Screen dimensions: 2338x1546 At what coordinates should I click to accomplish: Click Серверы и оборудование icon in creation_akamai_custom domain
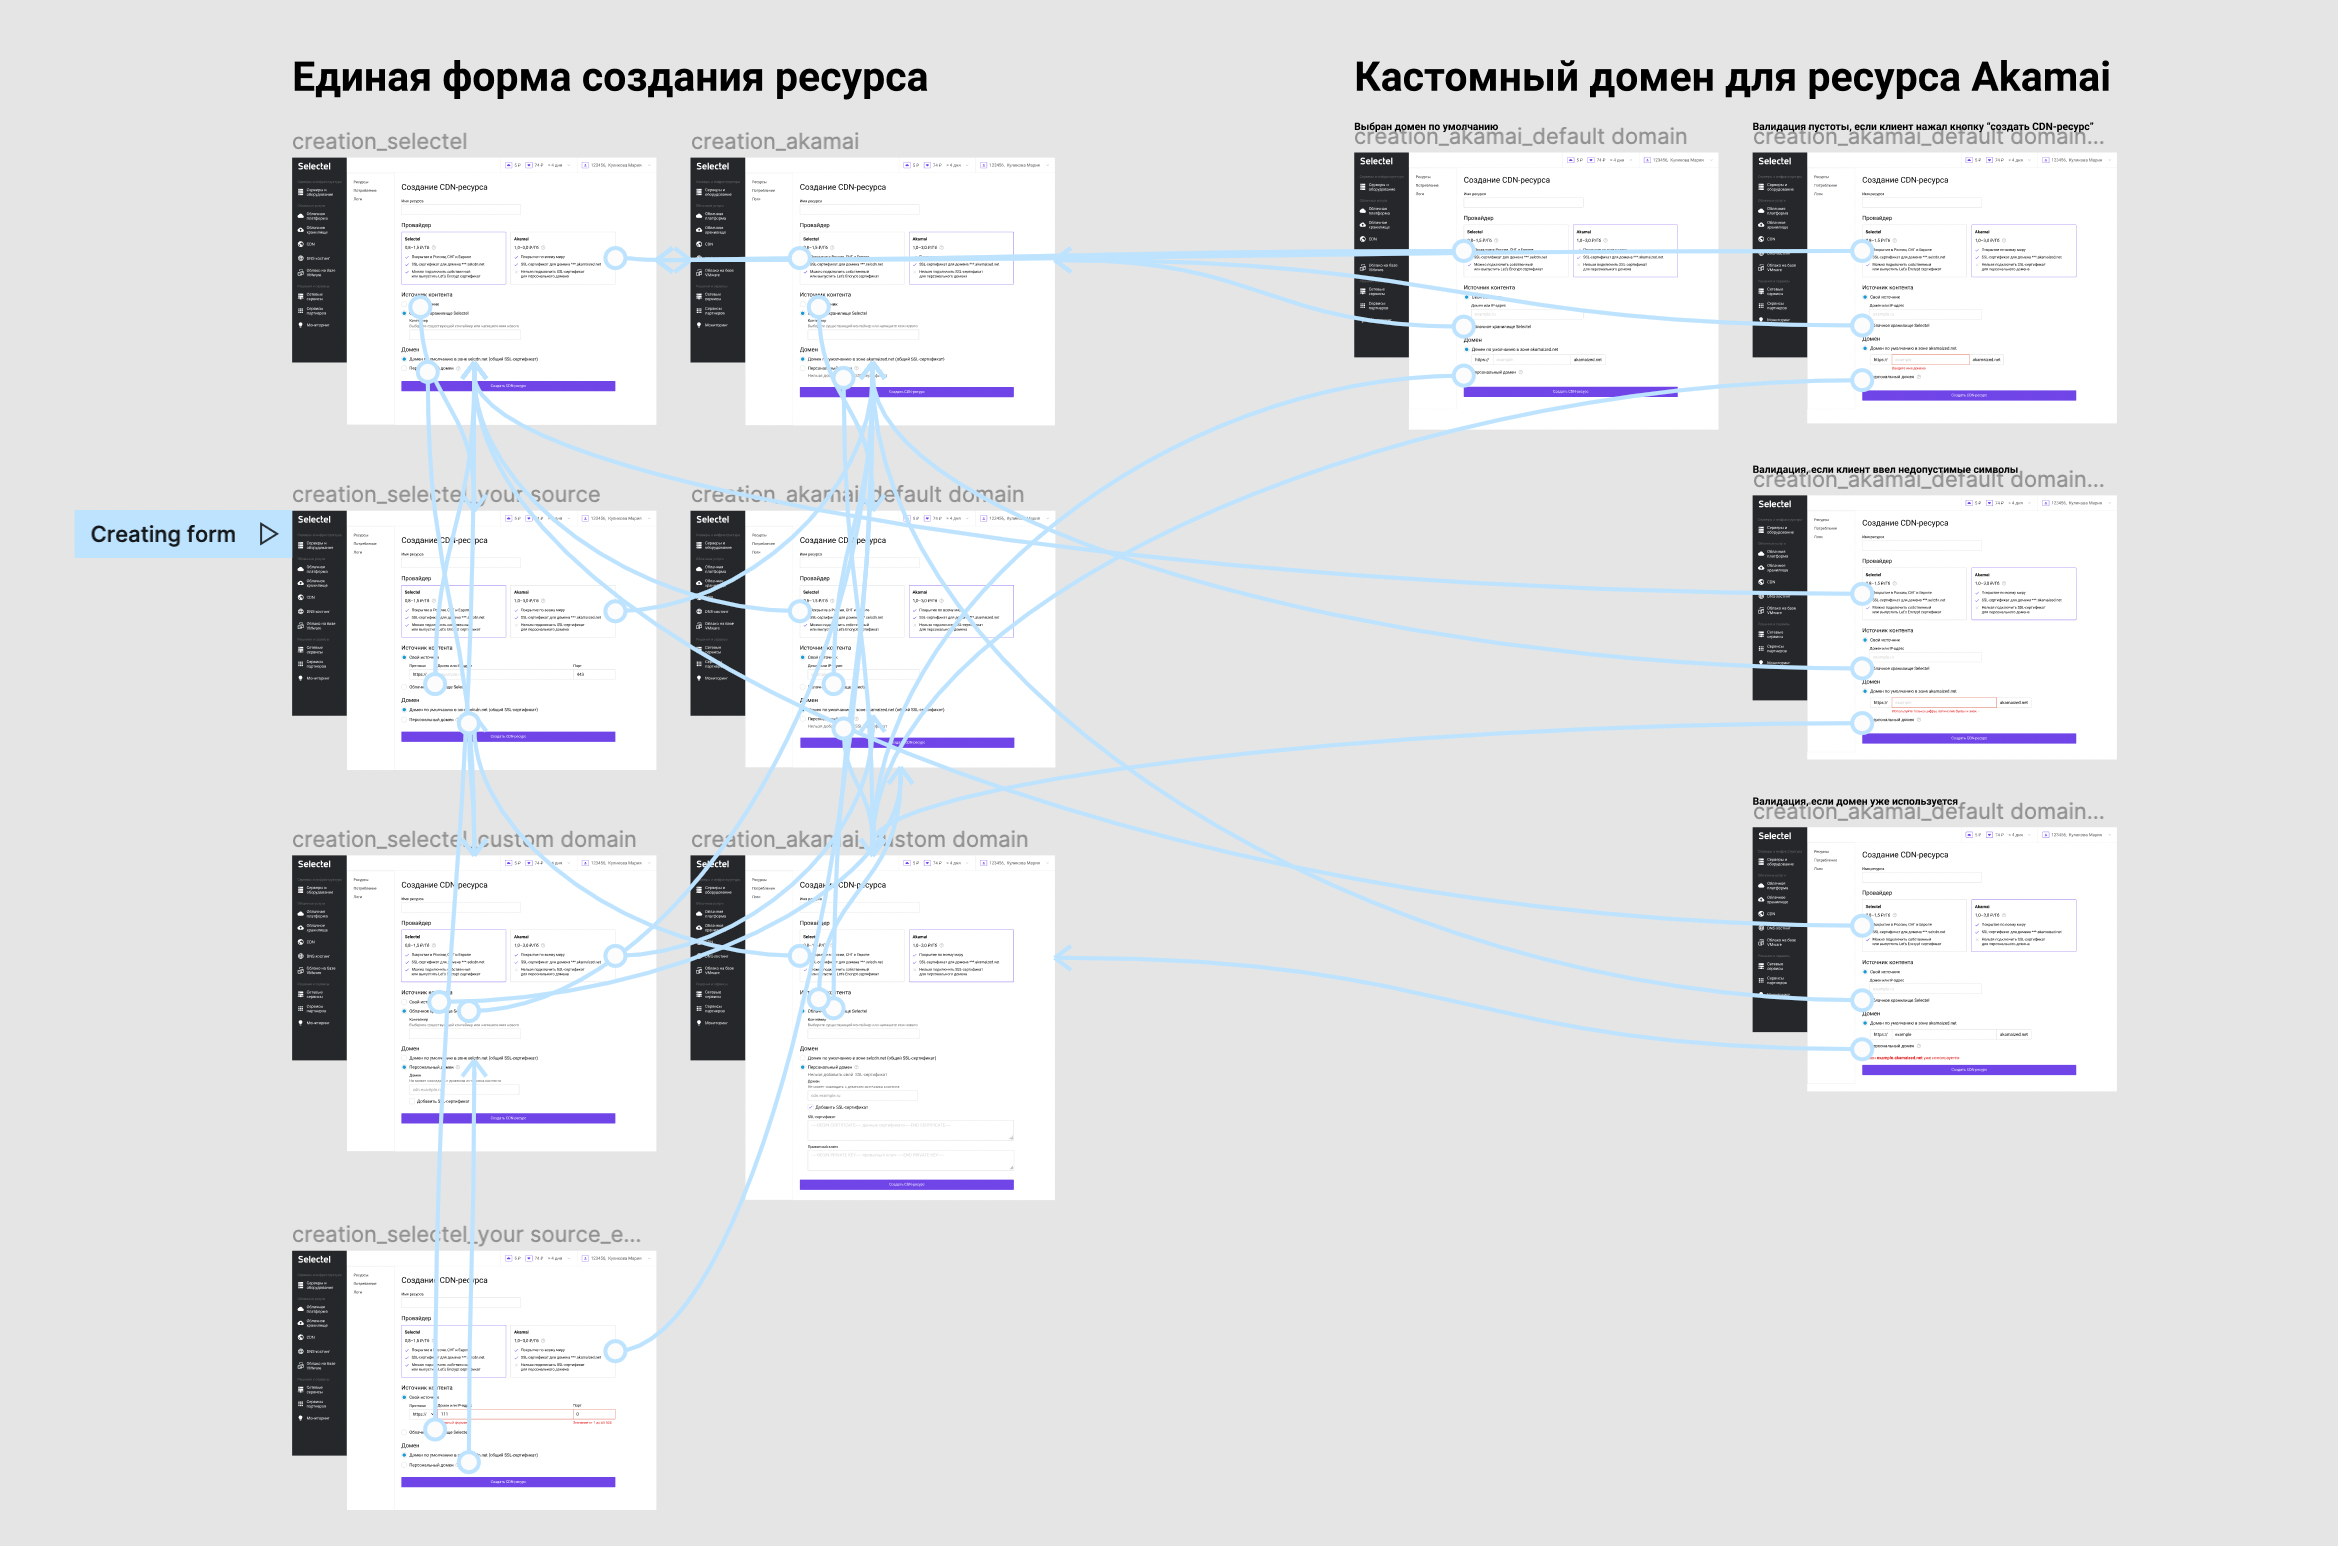coord(699,889)
